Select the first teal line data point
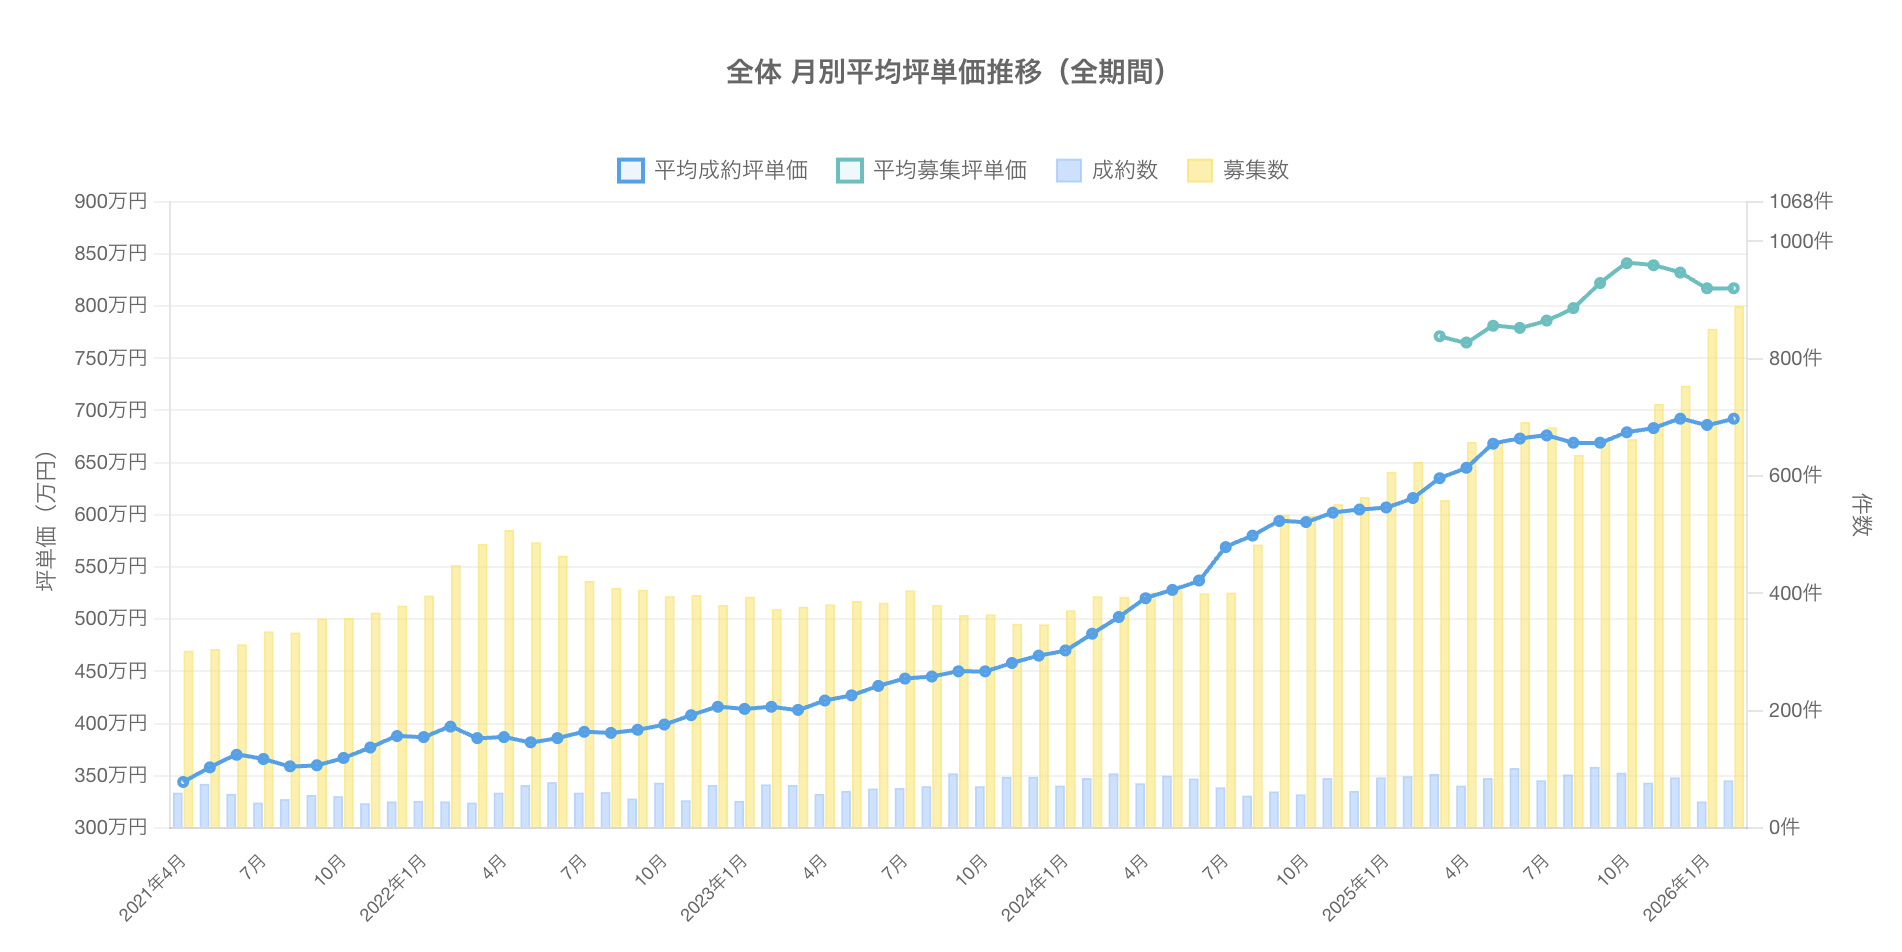1902x952 pixels. pos(1439,336)
